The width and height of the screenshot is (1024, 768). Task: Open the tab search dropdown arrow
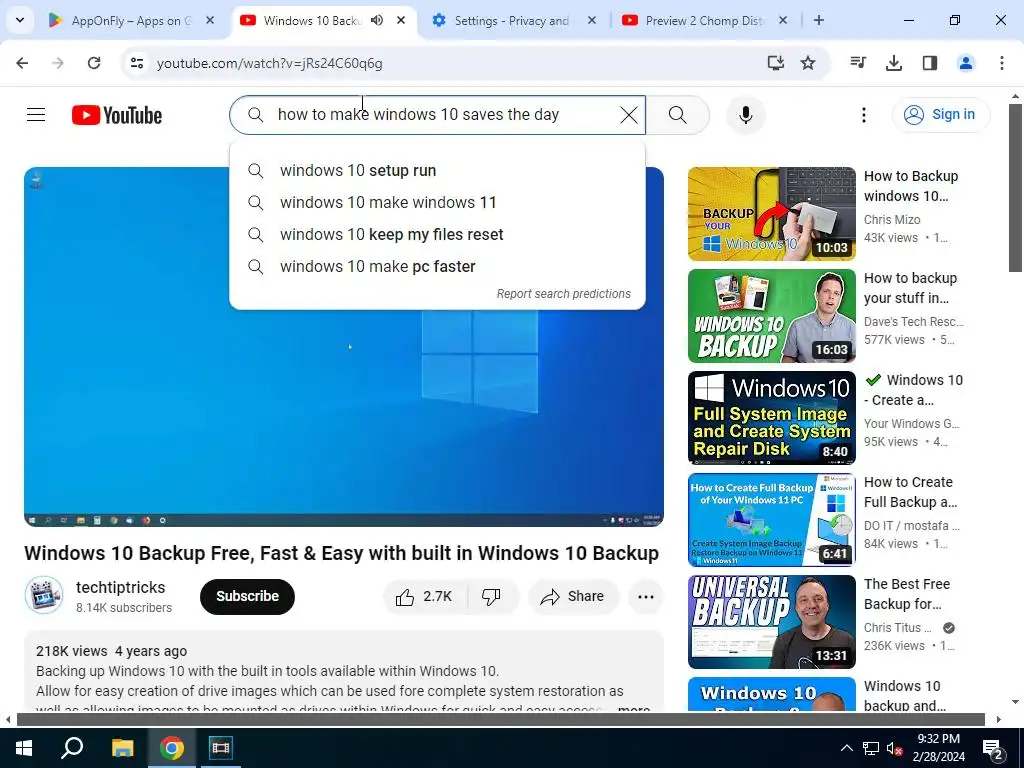coord(20,20)
